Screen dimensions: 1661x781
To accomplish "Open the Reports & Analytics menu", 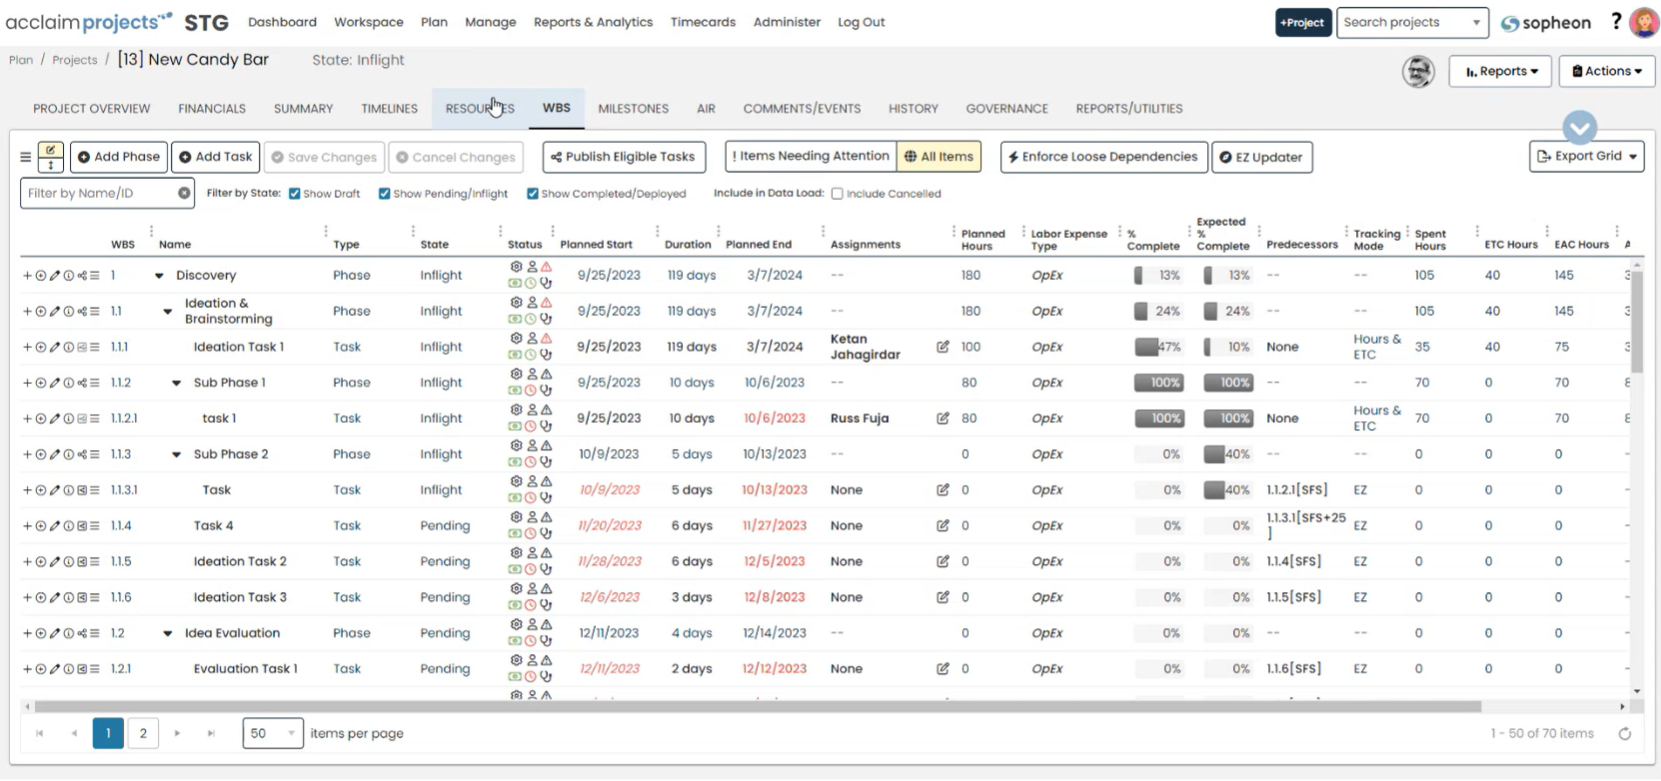I will (593, 22).
